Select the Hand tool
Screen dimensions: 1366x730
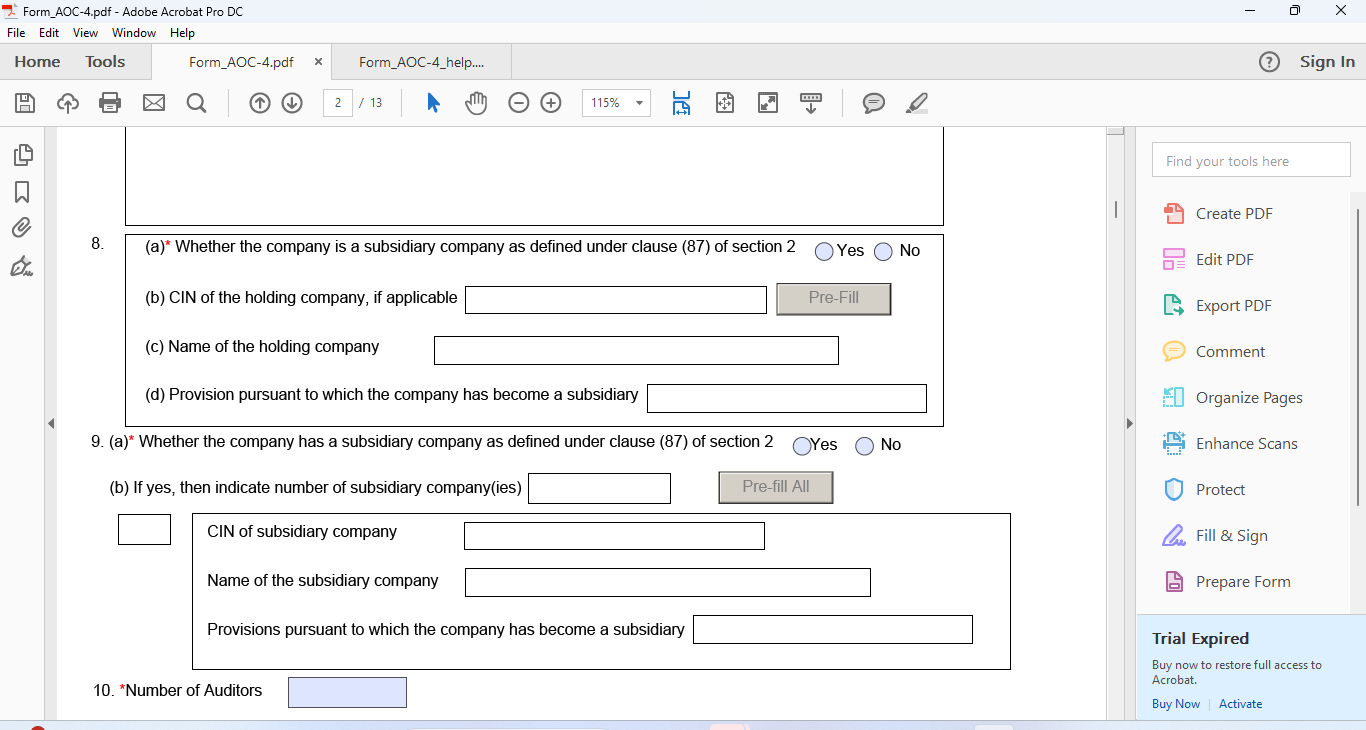pyautogui.click(x=476, y=102)
